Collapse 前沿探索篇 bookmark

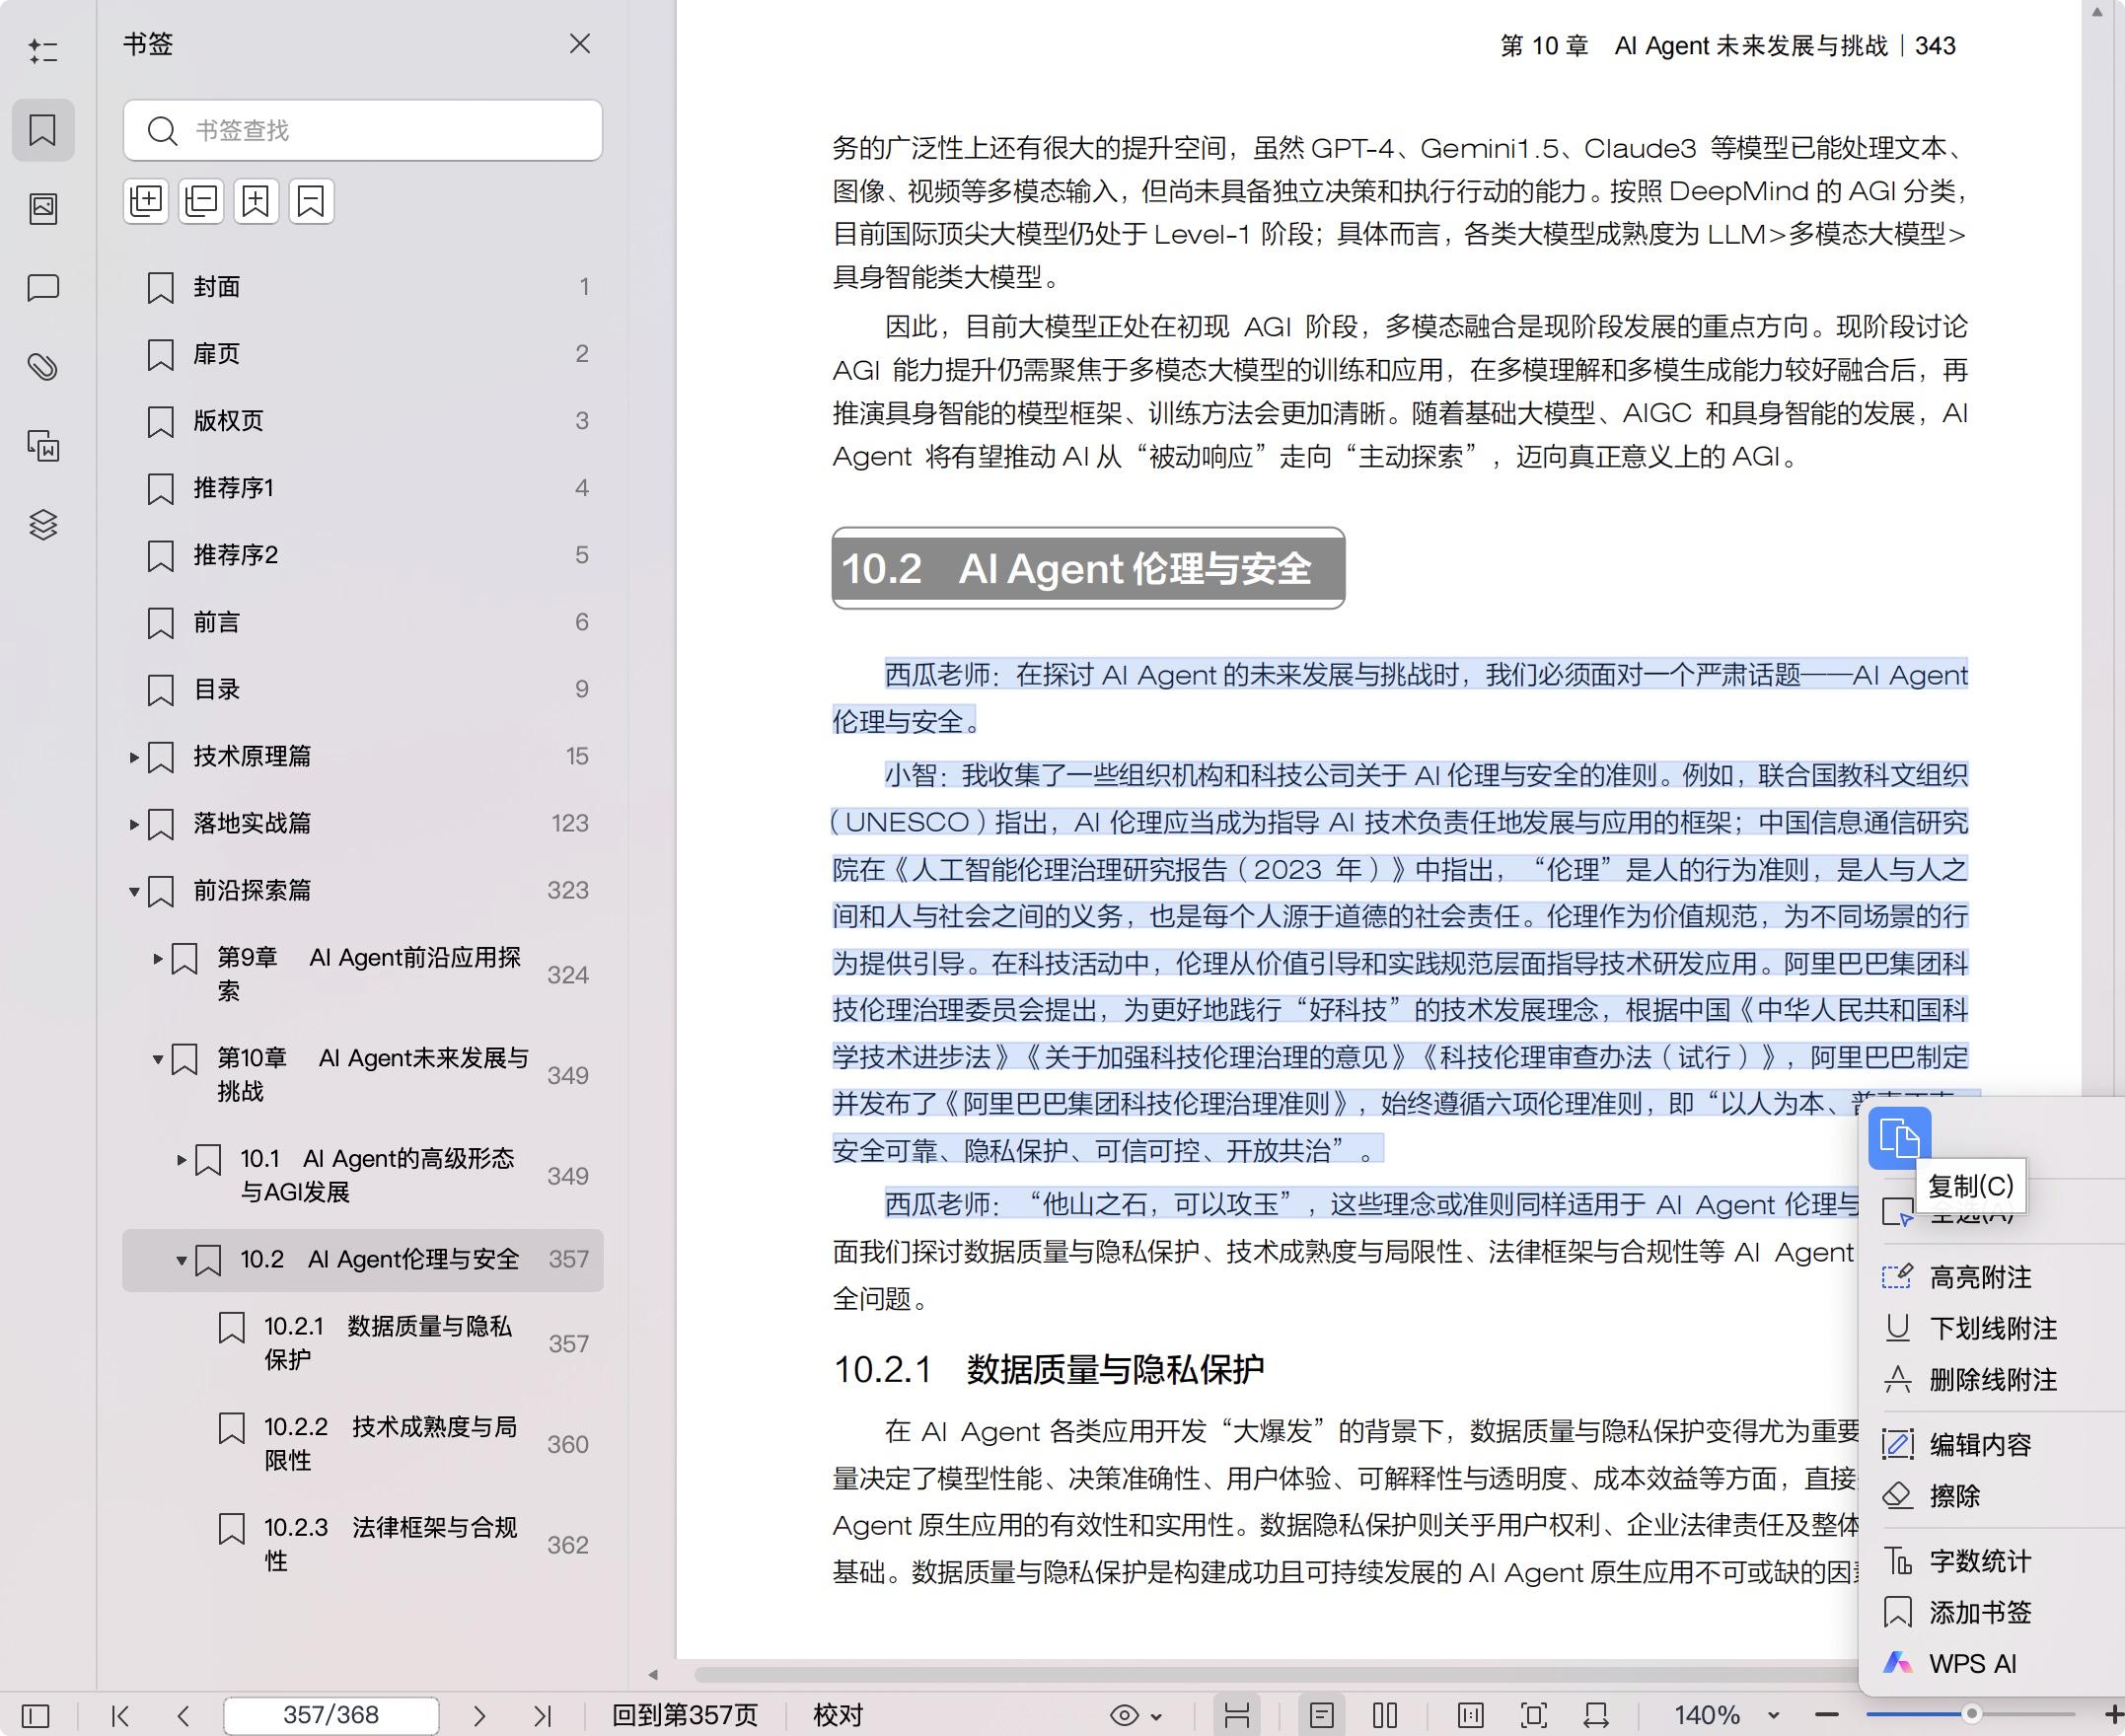tap(134, 891)
